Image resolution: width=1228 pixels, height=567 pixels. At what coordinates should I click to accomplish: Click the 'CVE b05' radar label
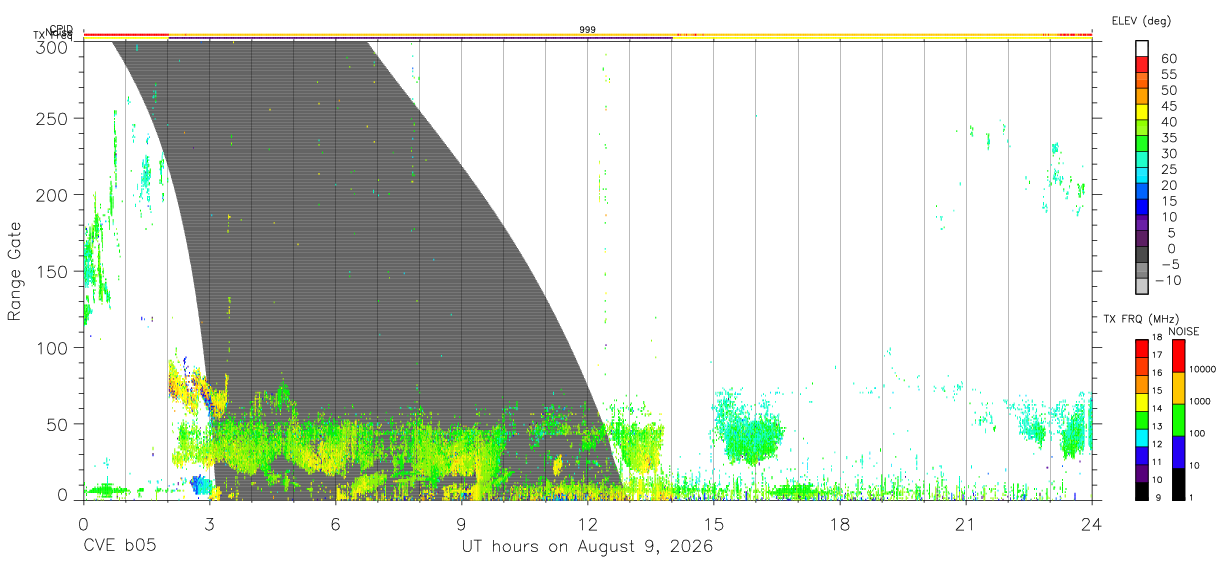pos(118,547)
